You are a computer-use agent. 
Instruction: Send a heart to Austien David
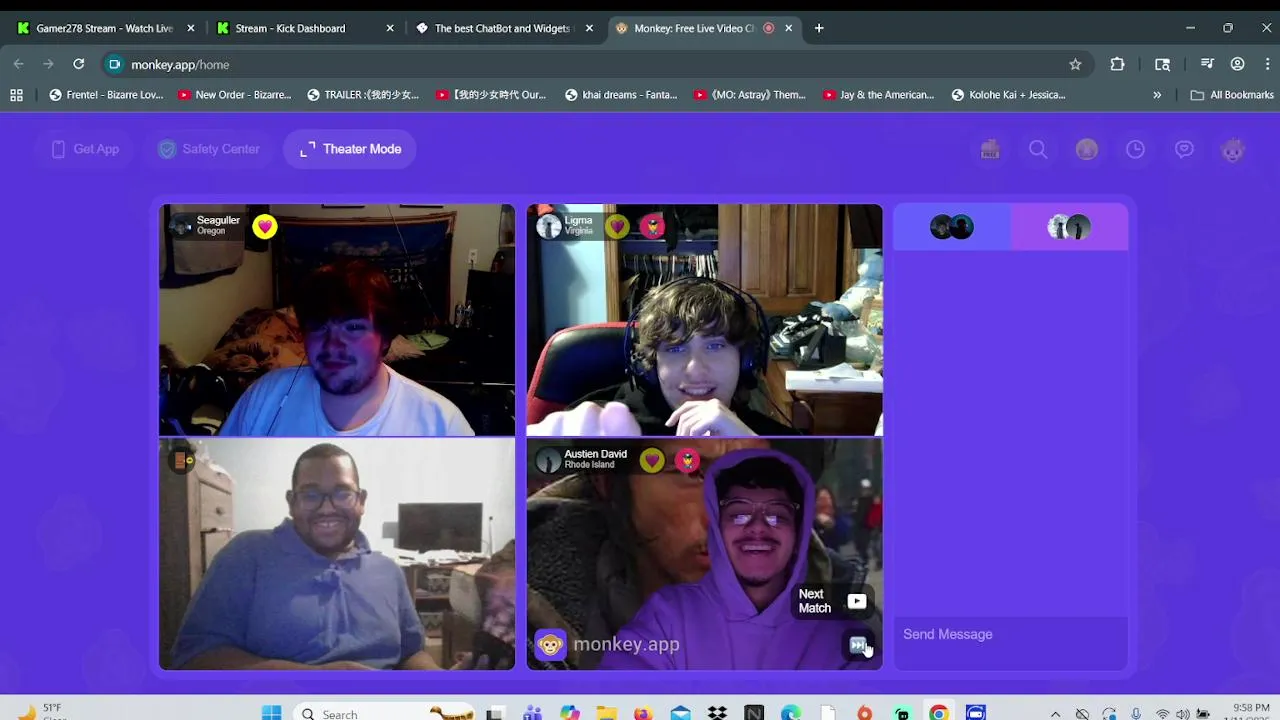[x=652, y=460]
